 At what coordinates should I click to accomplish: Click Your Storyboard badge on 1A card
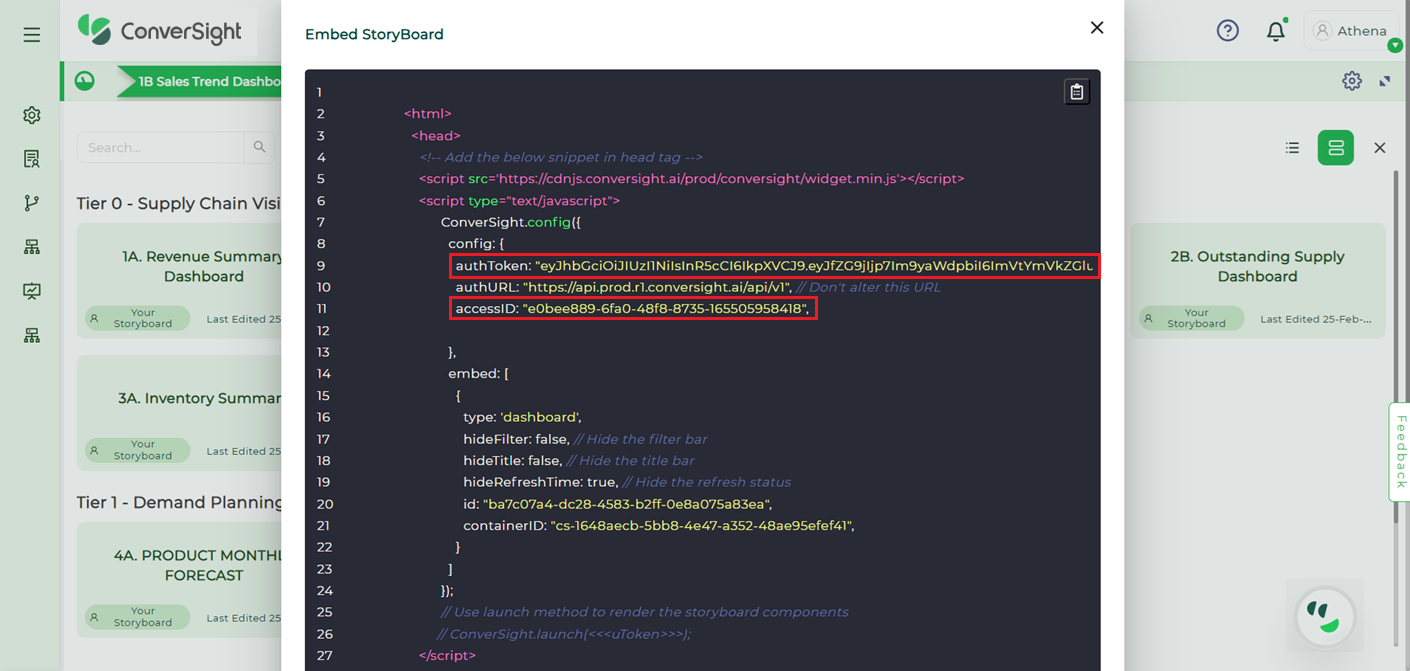click(138, 319)
